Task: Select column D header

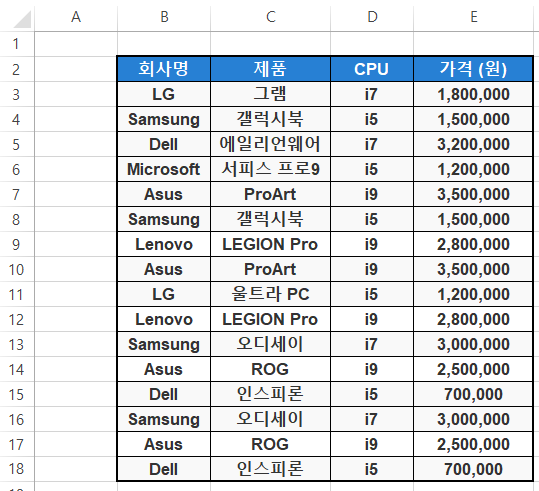Action: pos(372,16)
